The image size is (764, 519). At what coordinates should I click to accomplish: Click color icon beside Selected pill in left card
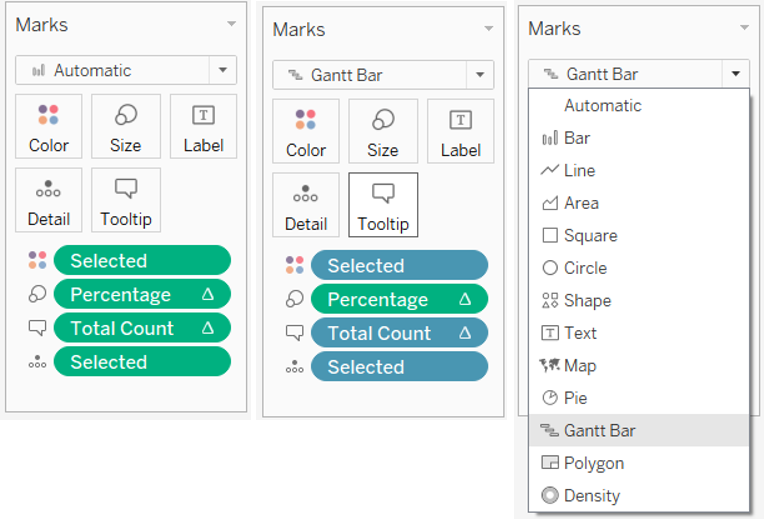pos(38,260)
